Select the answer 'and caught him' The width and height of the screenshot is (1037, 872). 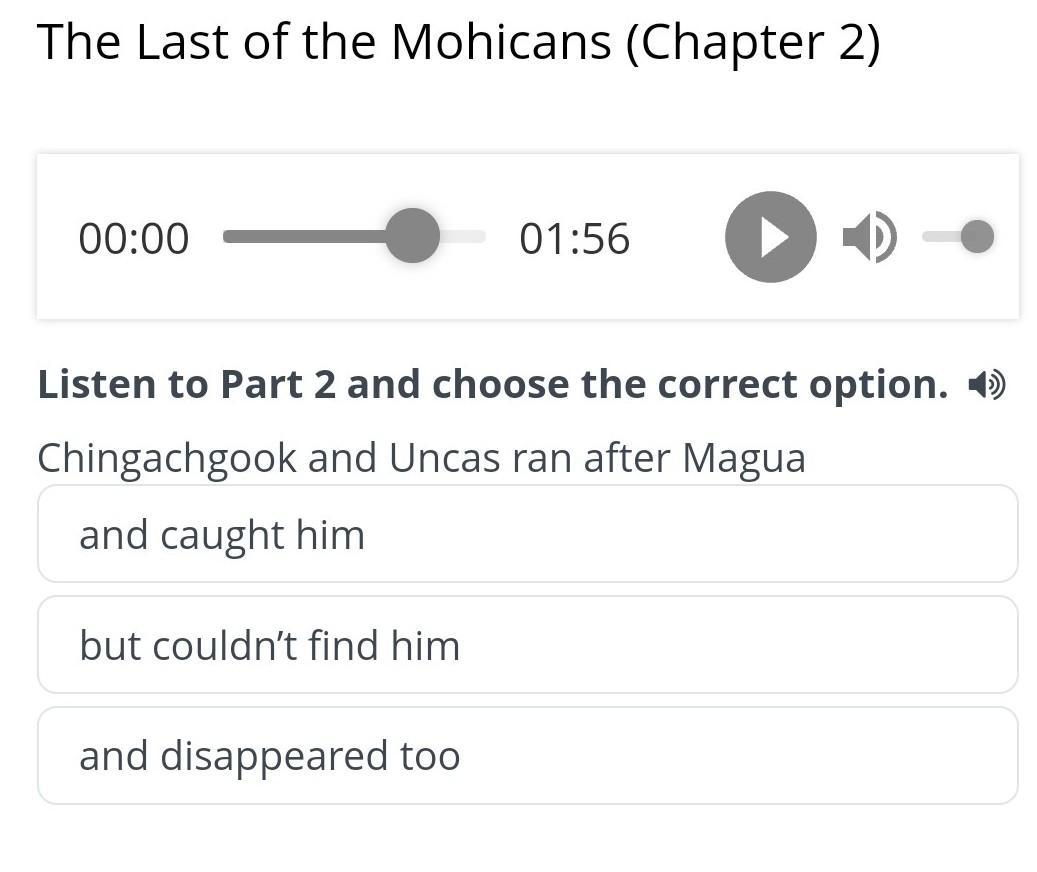point(527,534)
